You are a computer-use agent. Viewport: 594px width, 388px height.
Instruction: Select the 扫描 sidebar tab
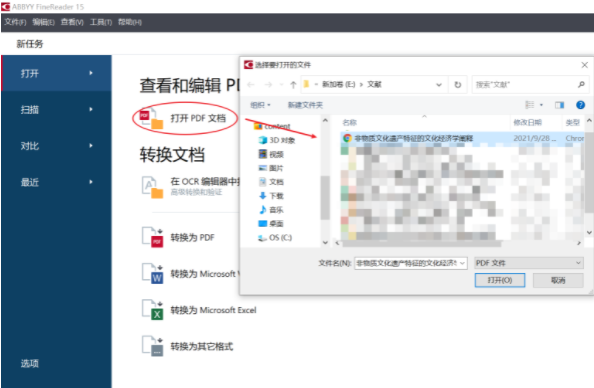56,110
